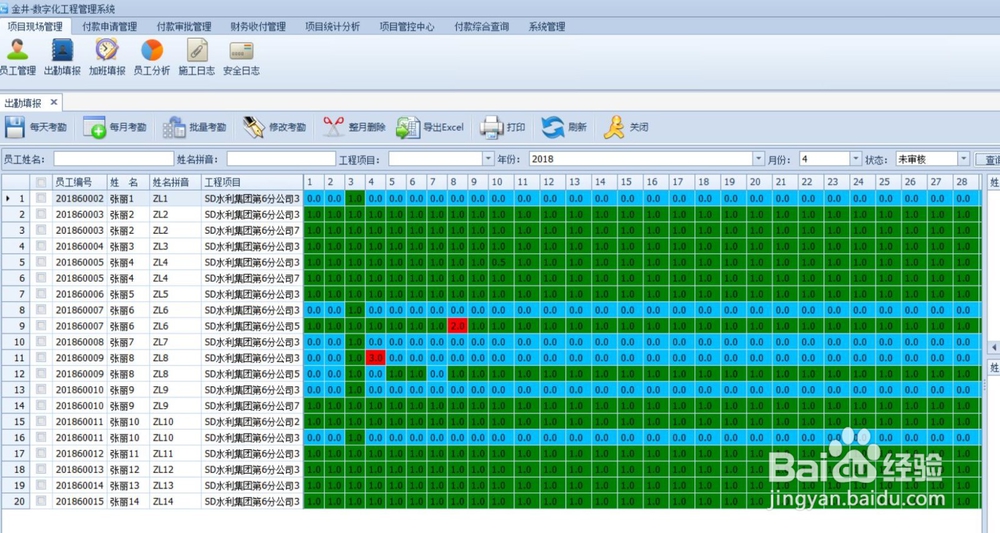Click 整月删除 scissors icon
The image size is (1000, 533).
(x=333, y=127)
